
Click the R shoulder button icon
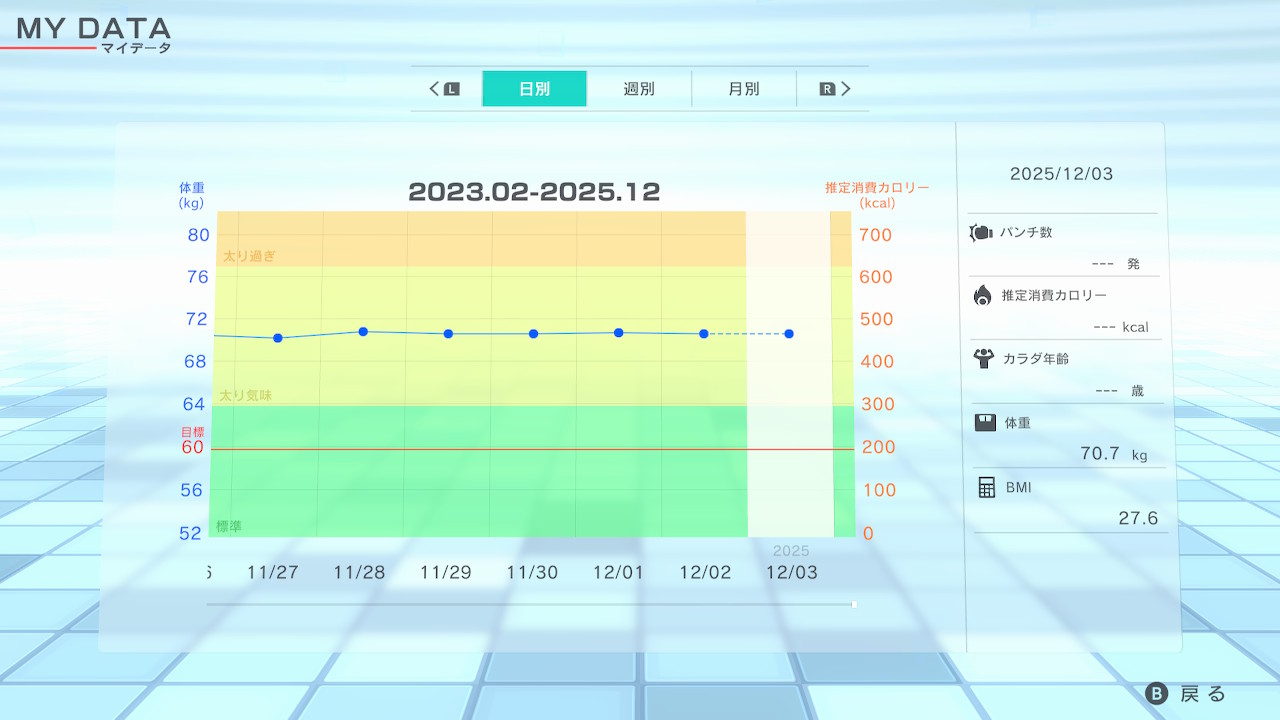(x=827, y=89)
